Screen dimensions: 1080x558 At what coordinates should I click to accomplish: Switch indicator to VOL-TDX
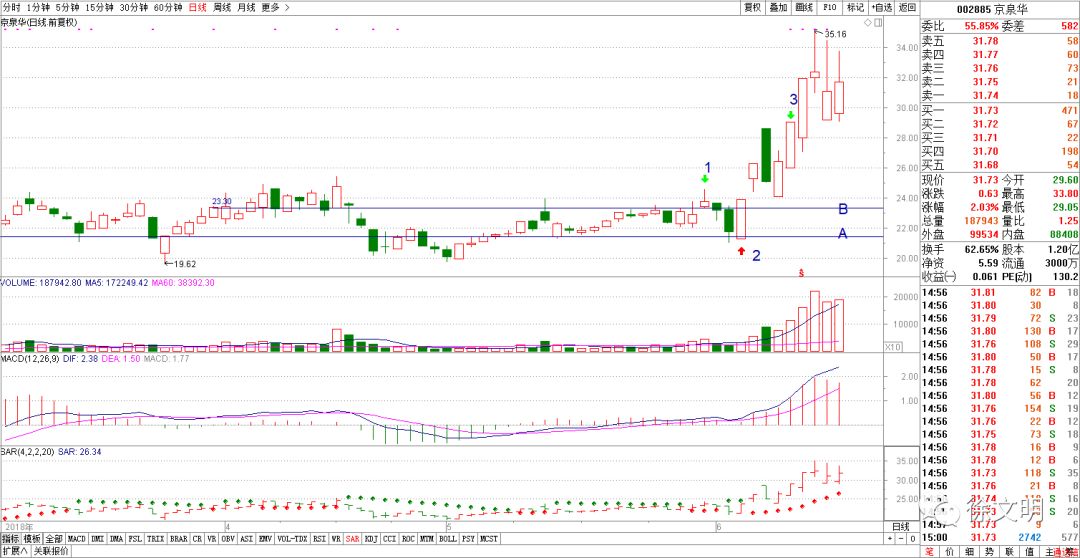point(292,538)
